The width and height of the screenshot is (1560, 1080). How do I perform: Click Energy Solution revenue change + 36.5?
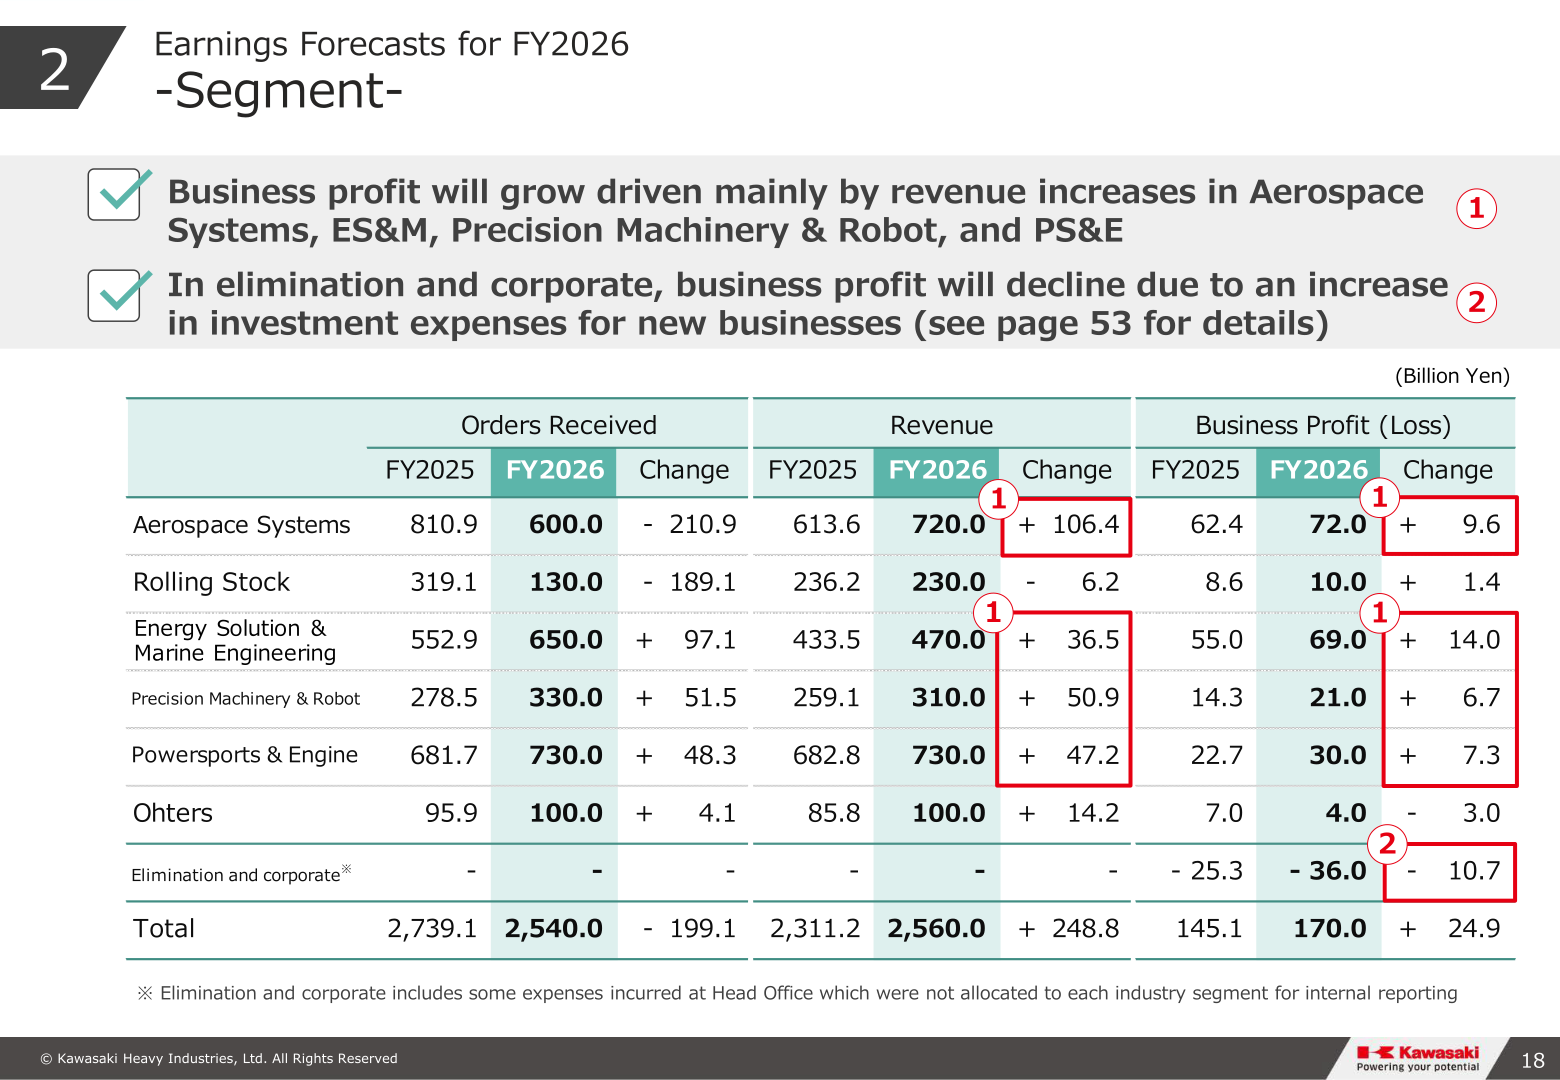click(1068, 640)
